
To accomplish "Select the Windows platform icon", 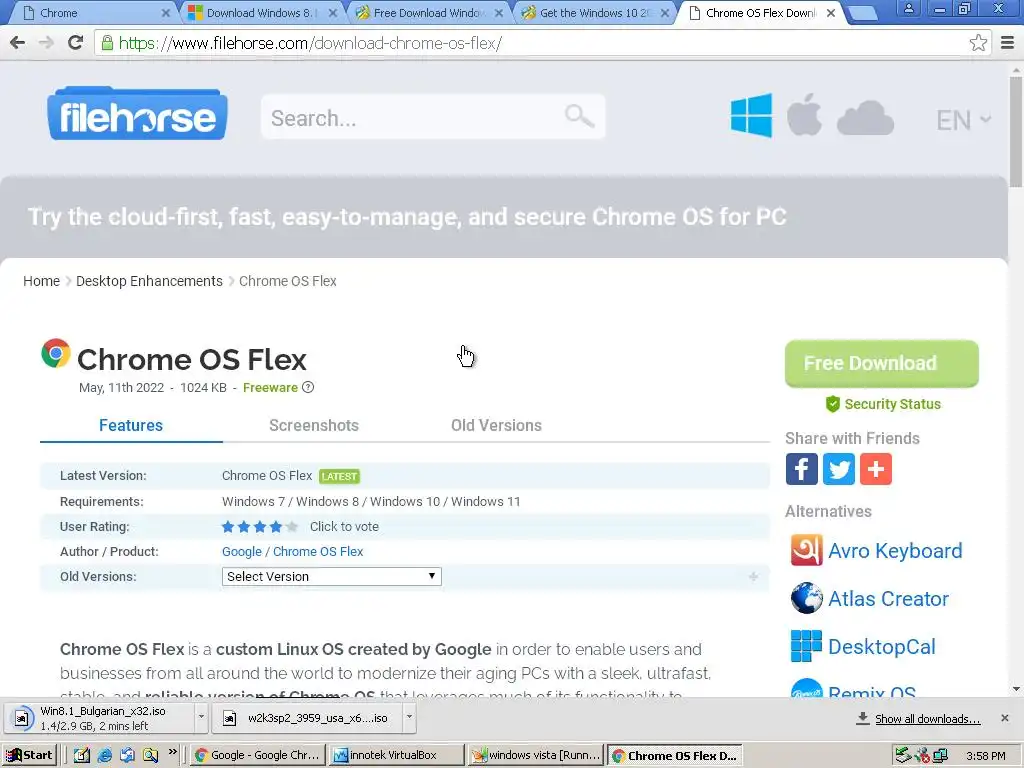I will (x=751, y=116).
